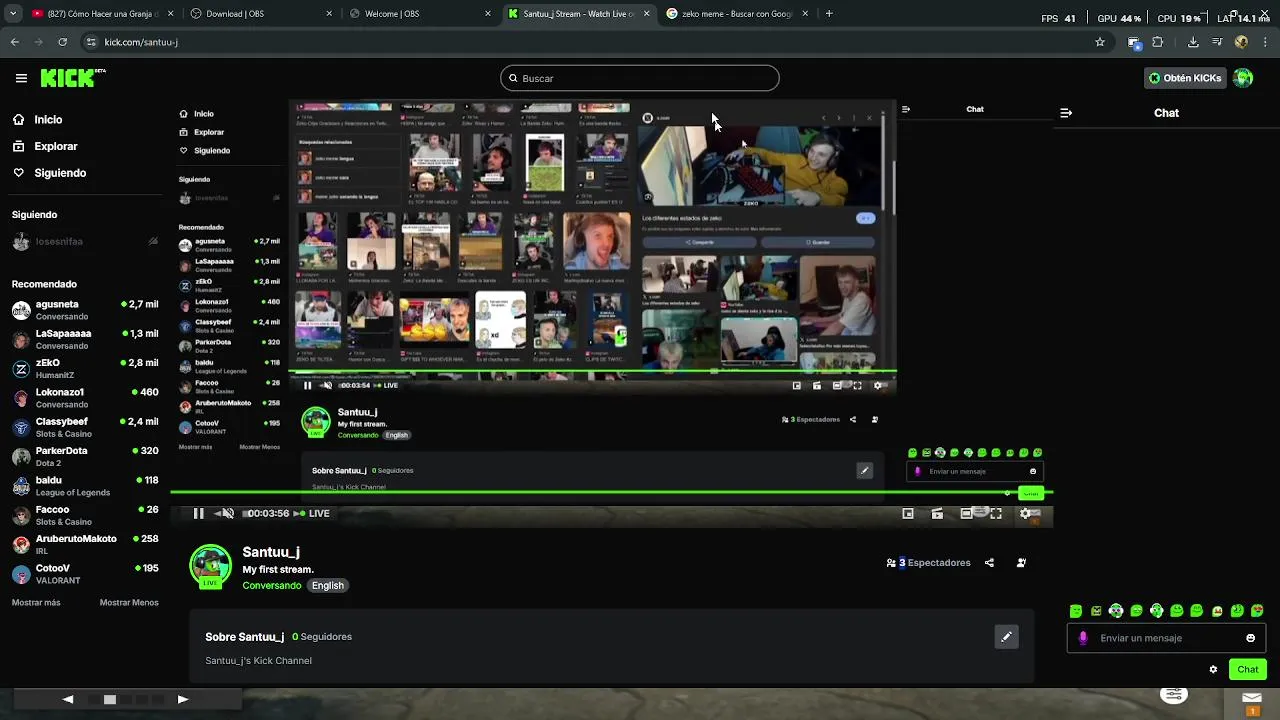1280x720 pixels.
Task: Open the AruberutoMakoto recommended channel
Action: (85, 545)
